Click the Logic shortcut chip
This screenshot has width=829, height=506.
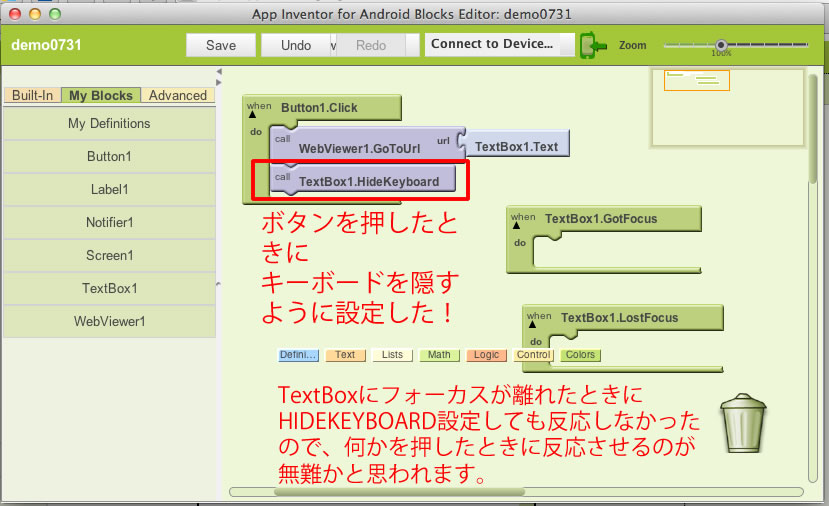(x=486, y=355)
